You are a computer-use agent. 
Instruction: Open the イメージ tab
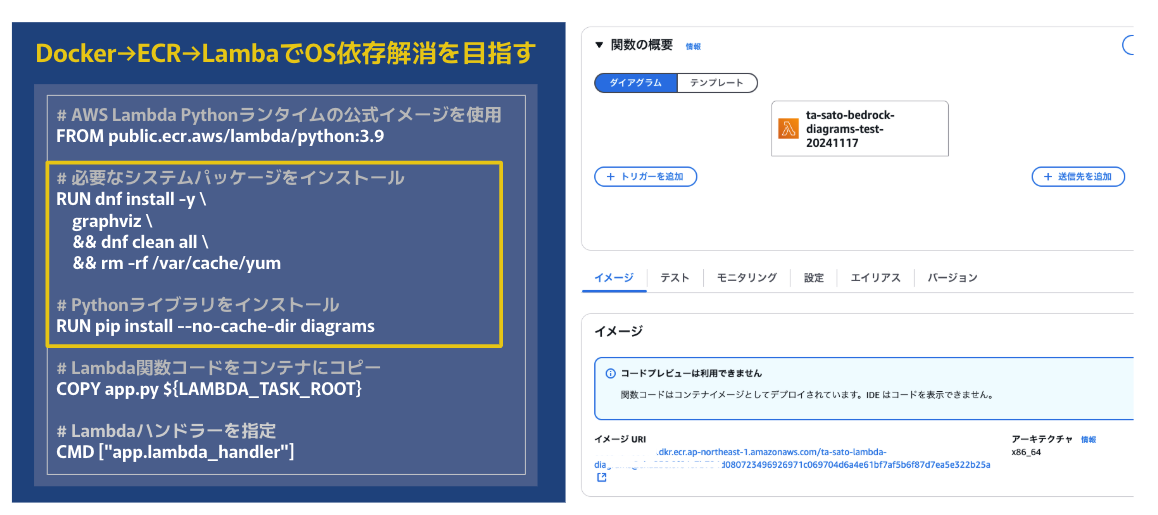[x=614, y=278]
